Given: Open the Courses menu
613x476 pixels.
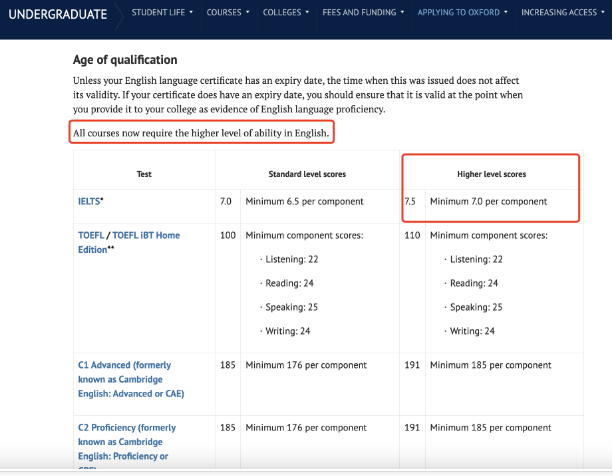Looking at the screenshot, I should [228, 13].
